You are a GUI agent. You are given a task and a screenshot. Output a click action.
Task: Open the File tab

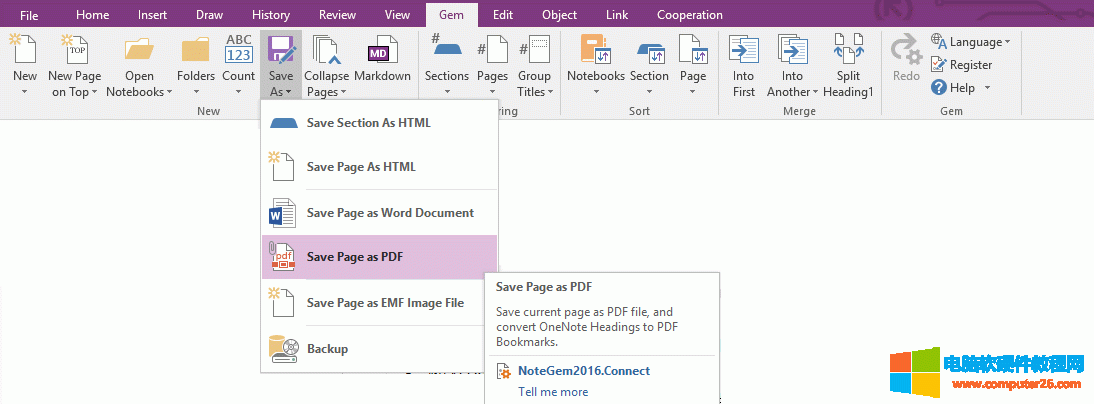(x=29, y=15)
